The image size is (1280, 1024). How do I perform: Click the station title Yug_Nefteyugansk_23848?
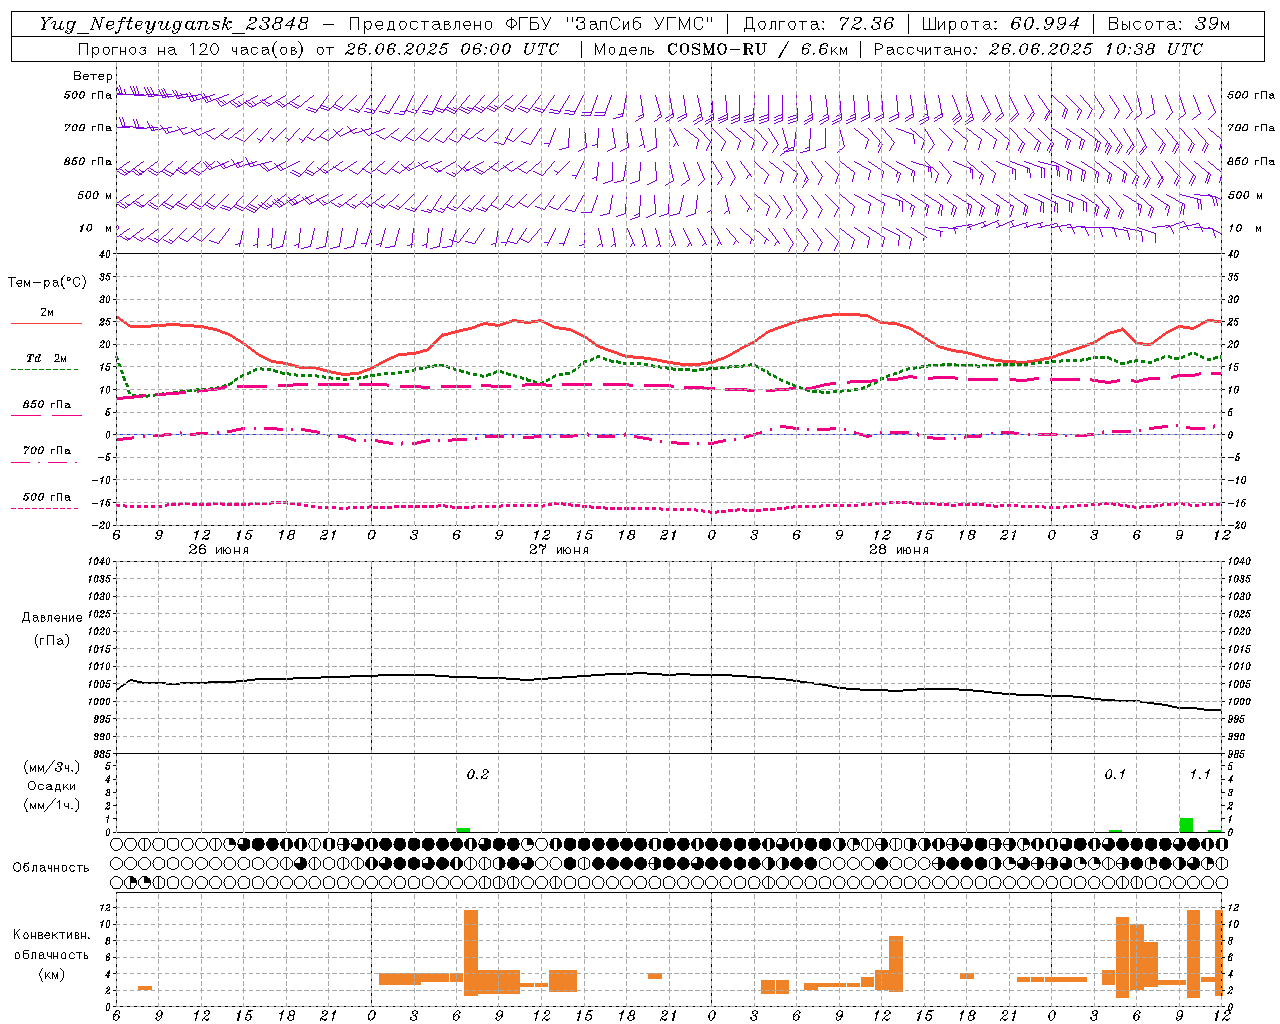pos(174,24)
